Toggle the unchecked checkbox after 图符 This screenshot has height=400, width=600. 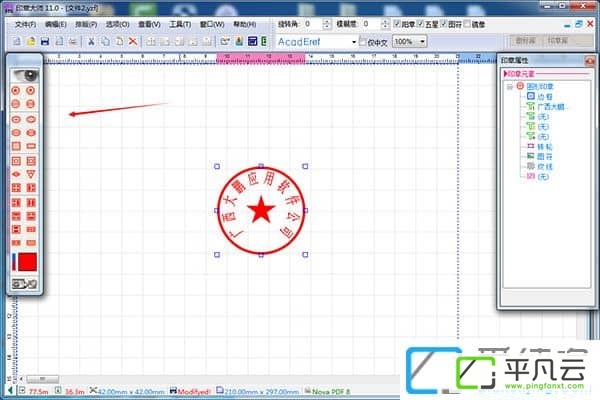point(467,24)
